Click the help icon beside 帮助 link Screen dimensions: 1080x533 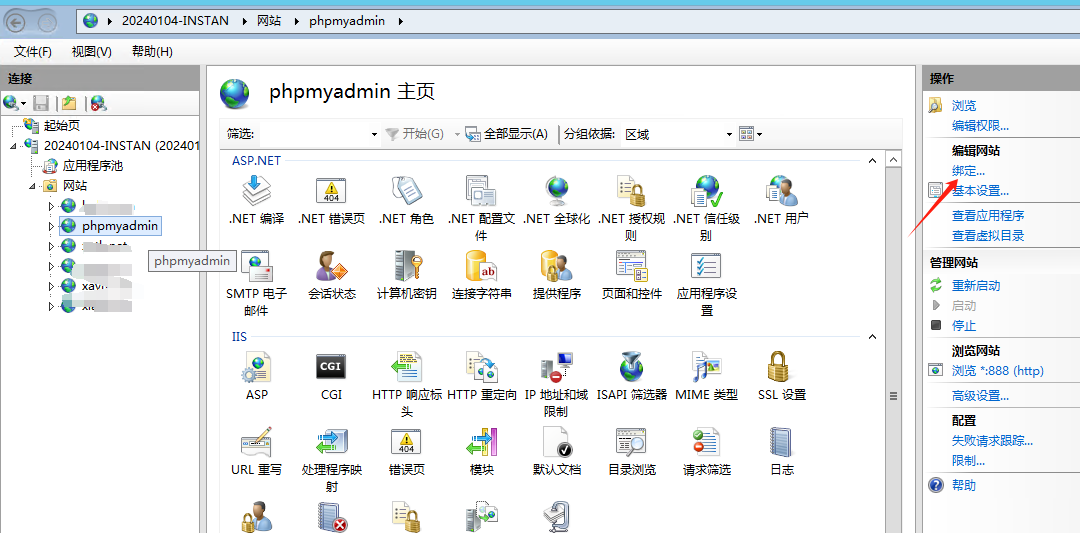[x=935, y=485]
